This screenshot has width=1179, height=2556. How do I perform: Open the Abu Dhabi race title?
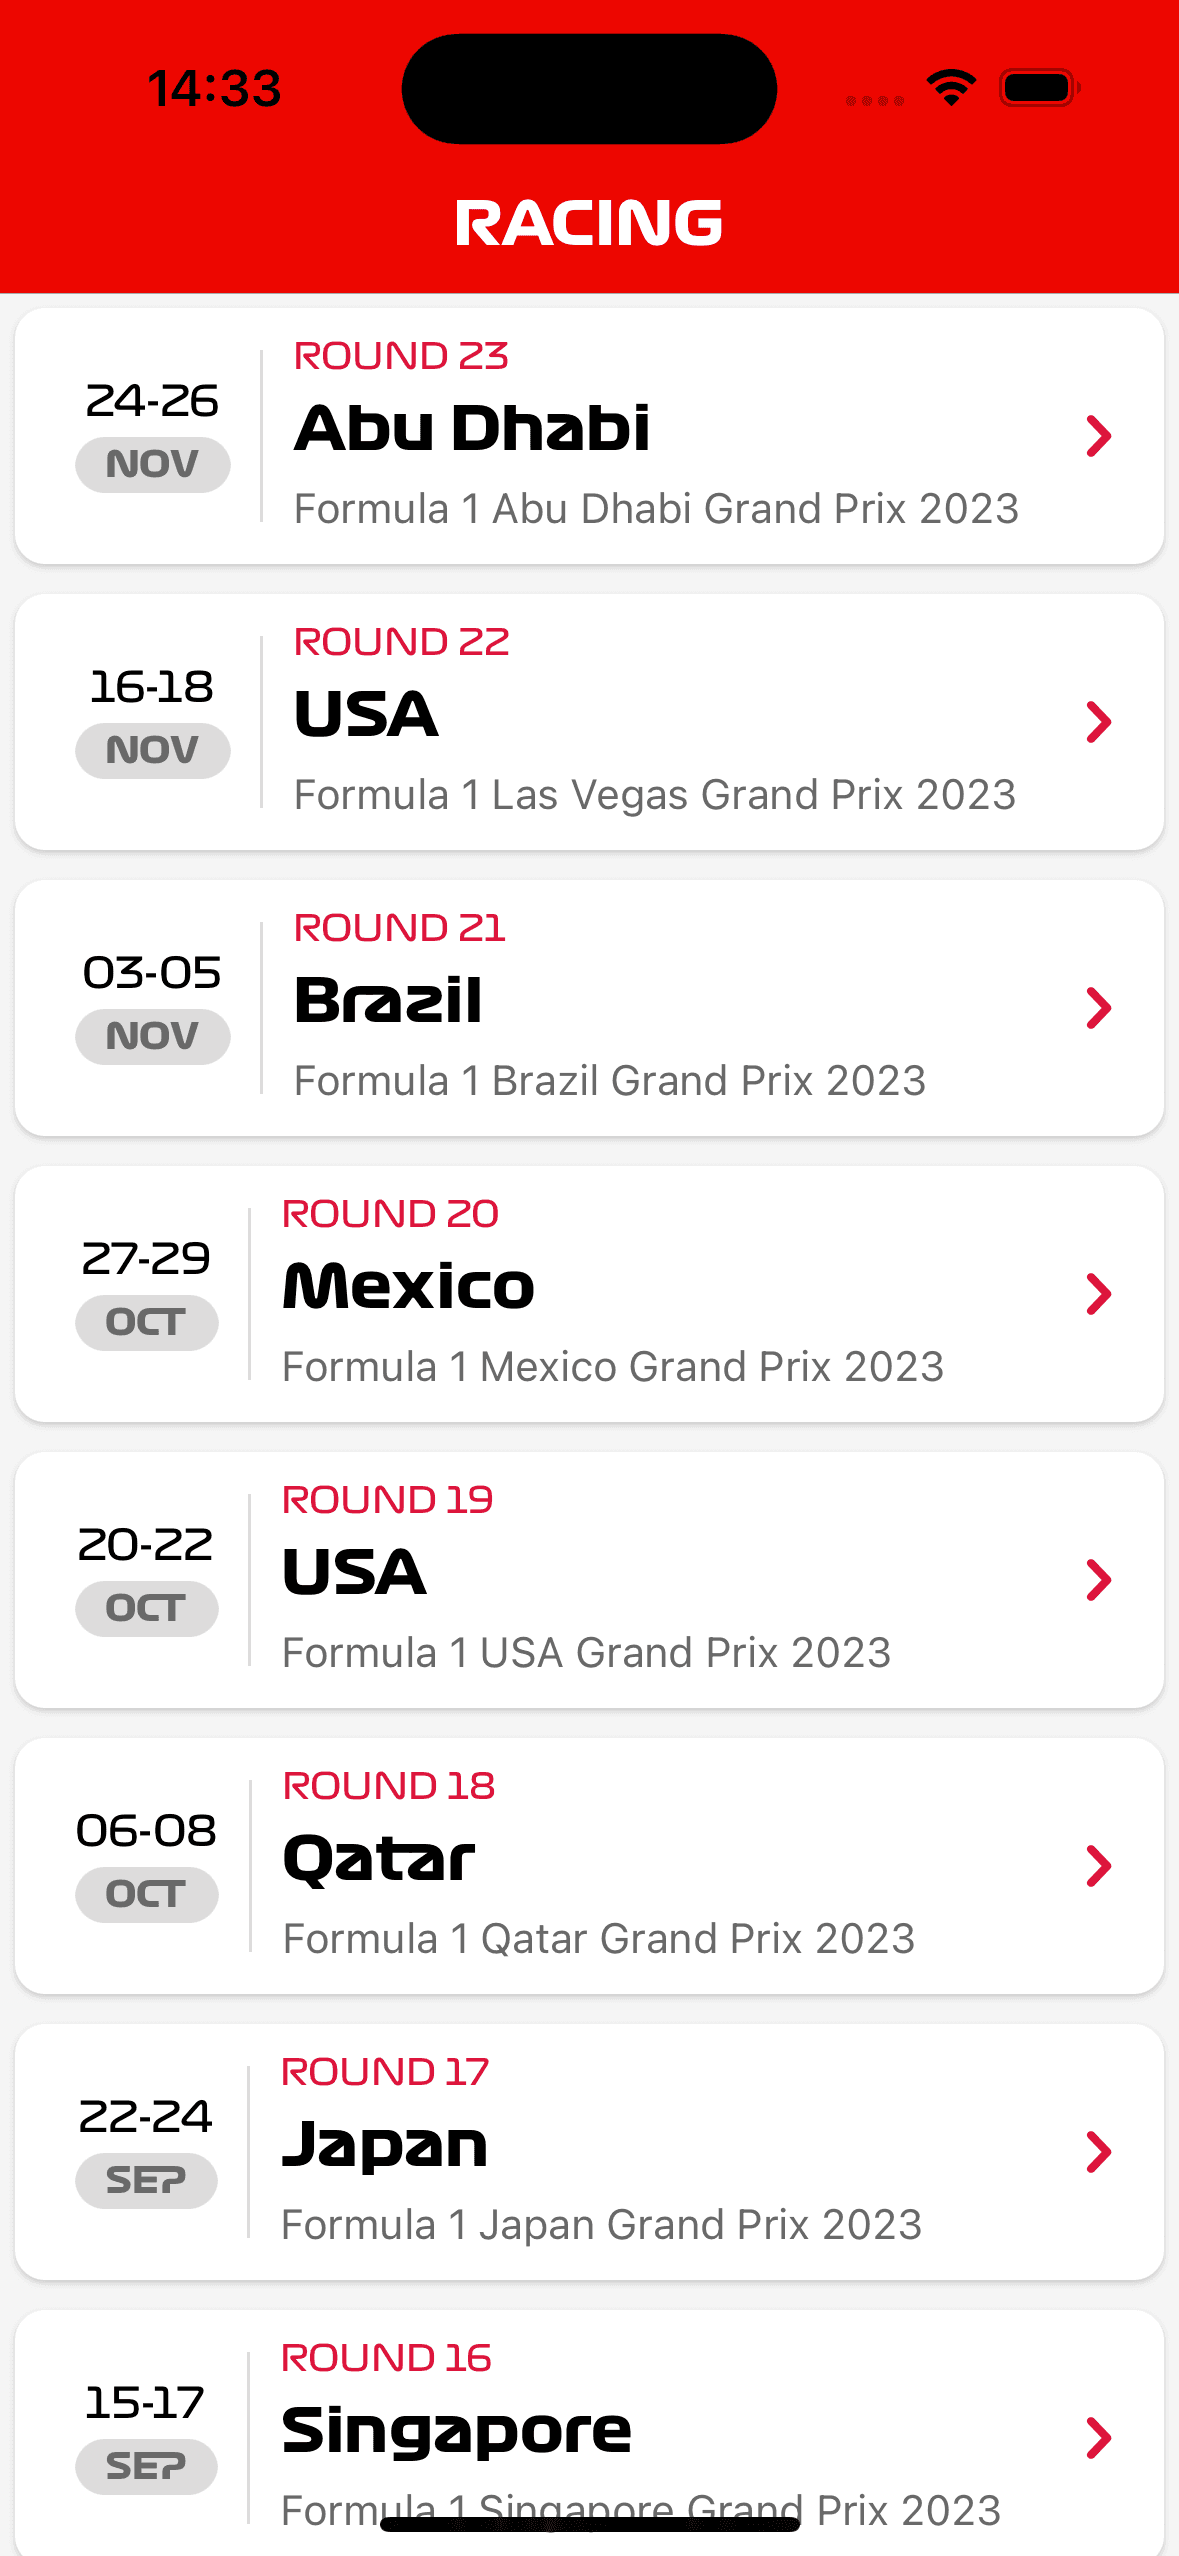point(472,429)
